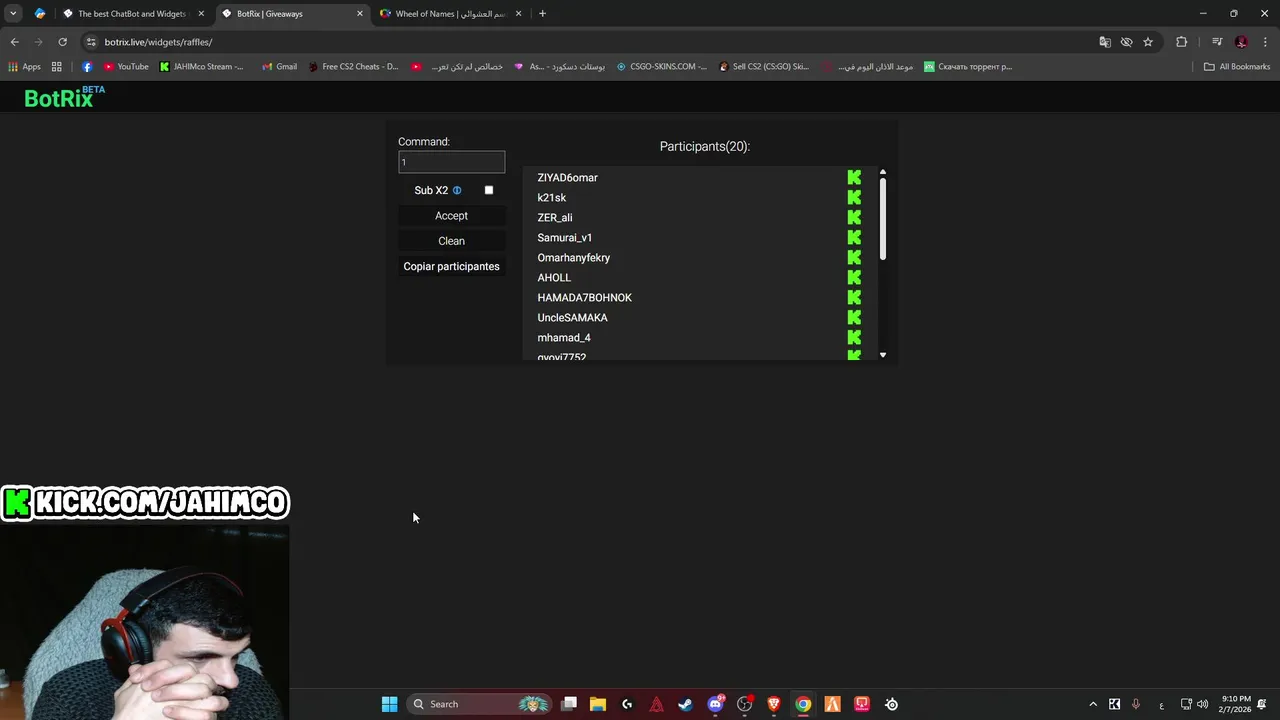Screen dimensions: 1280x720
Task: Close the BotRix Giveaways tab
Action: click(x=360, y=14)
